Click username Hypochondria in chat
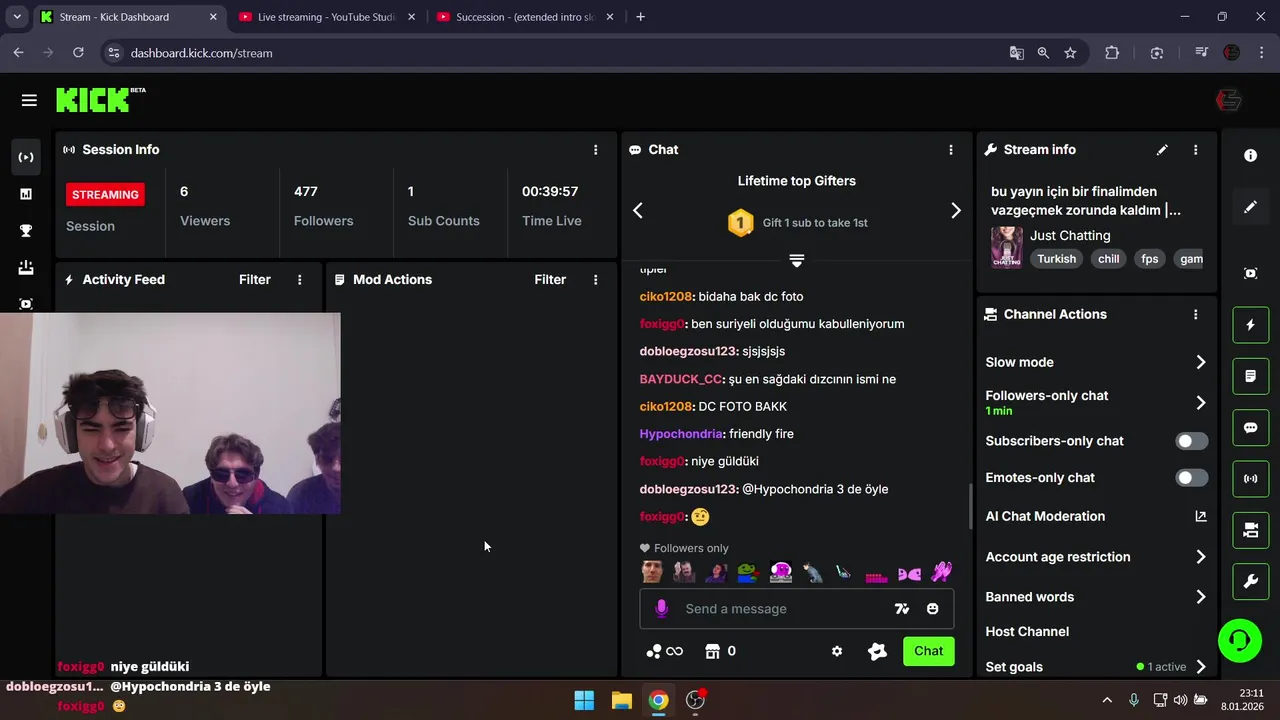 pyautogui.click(x=681, y=434)
